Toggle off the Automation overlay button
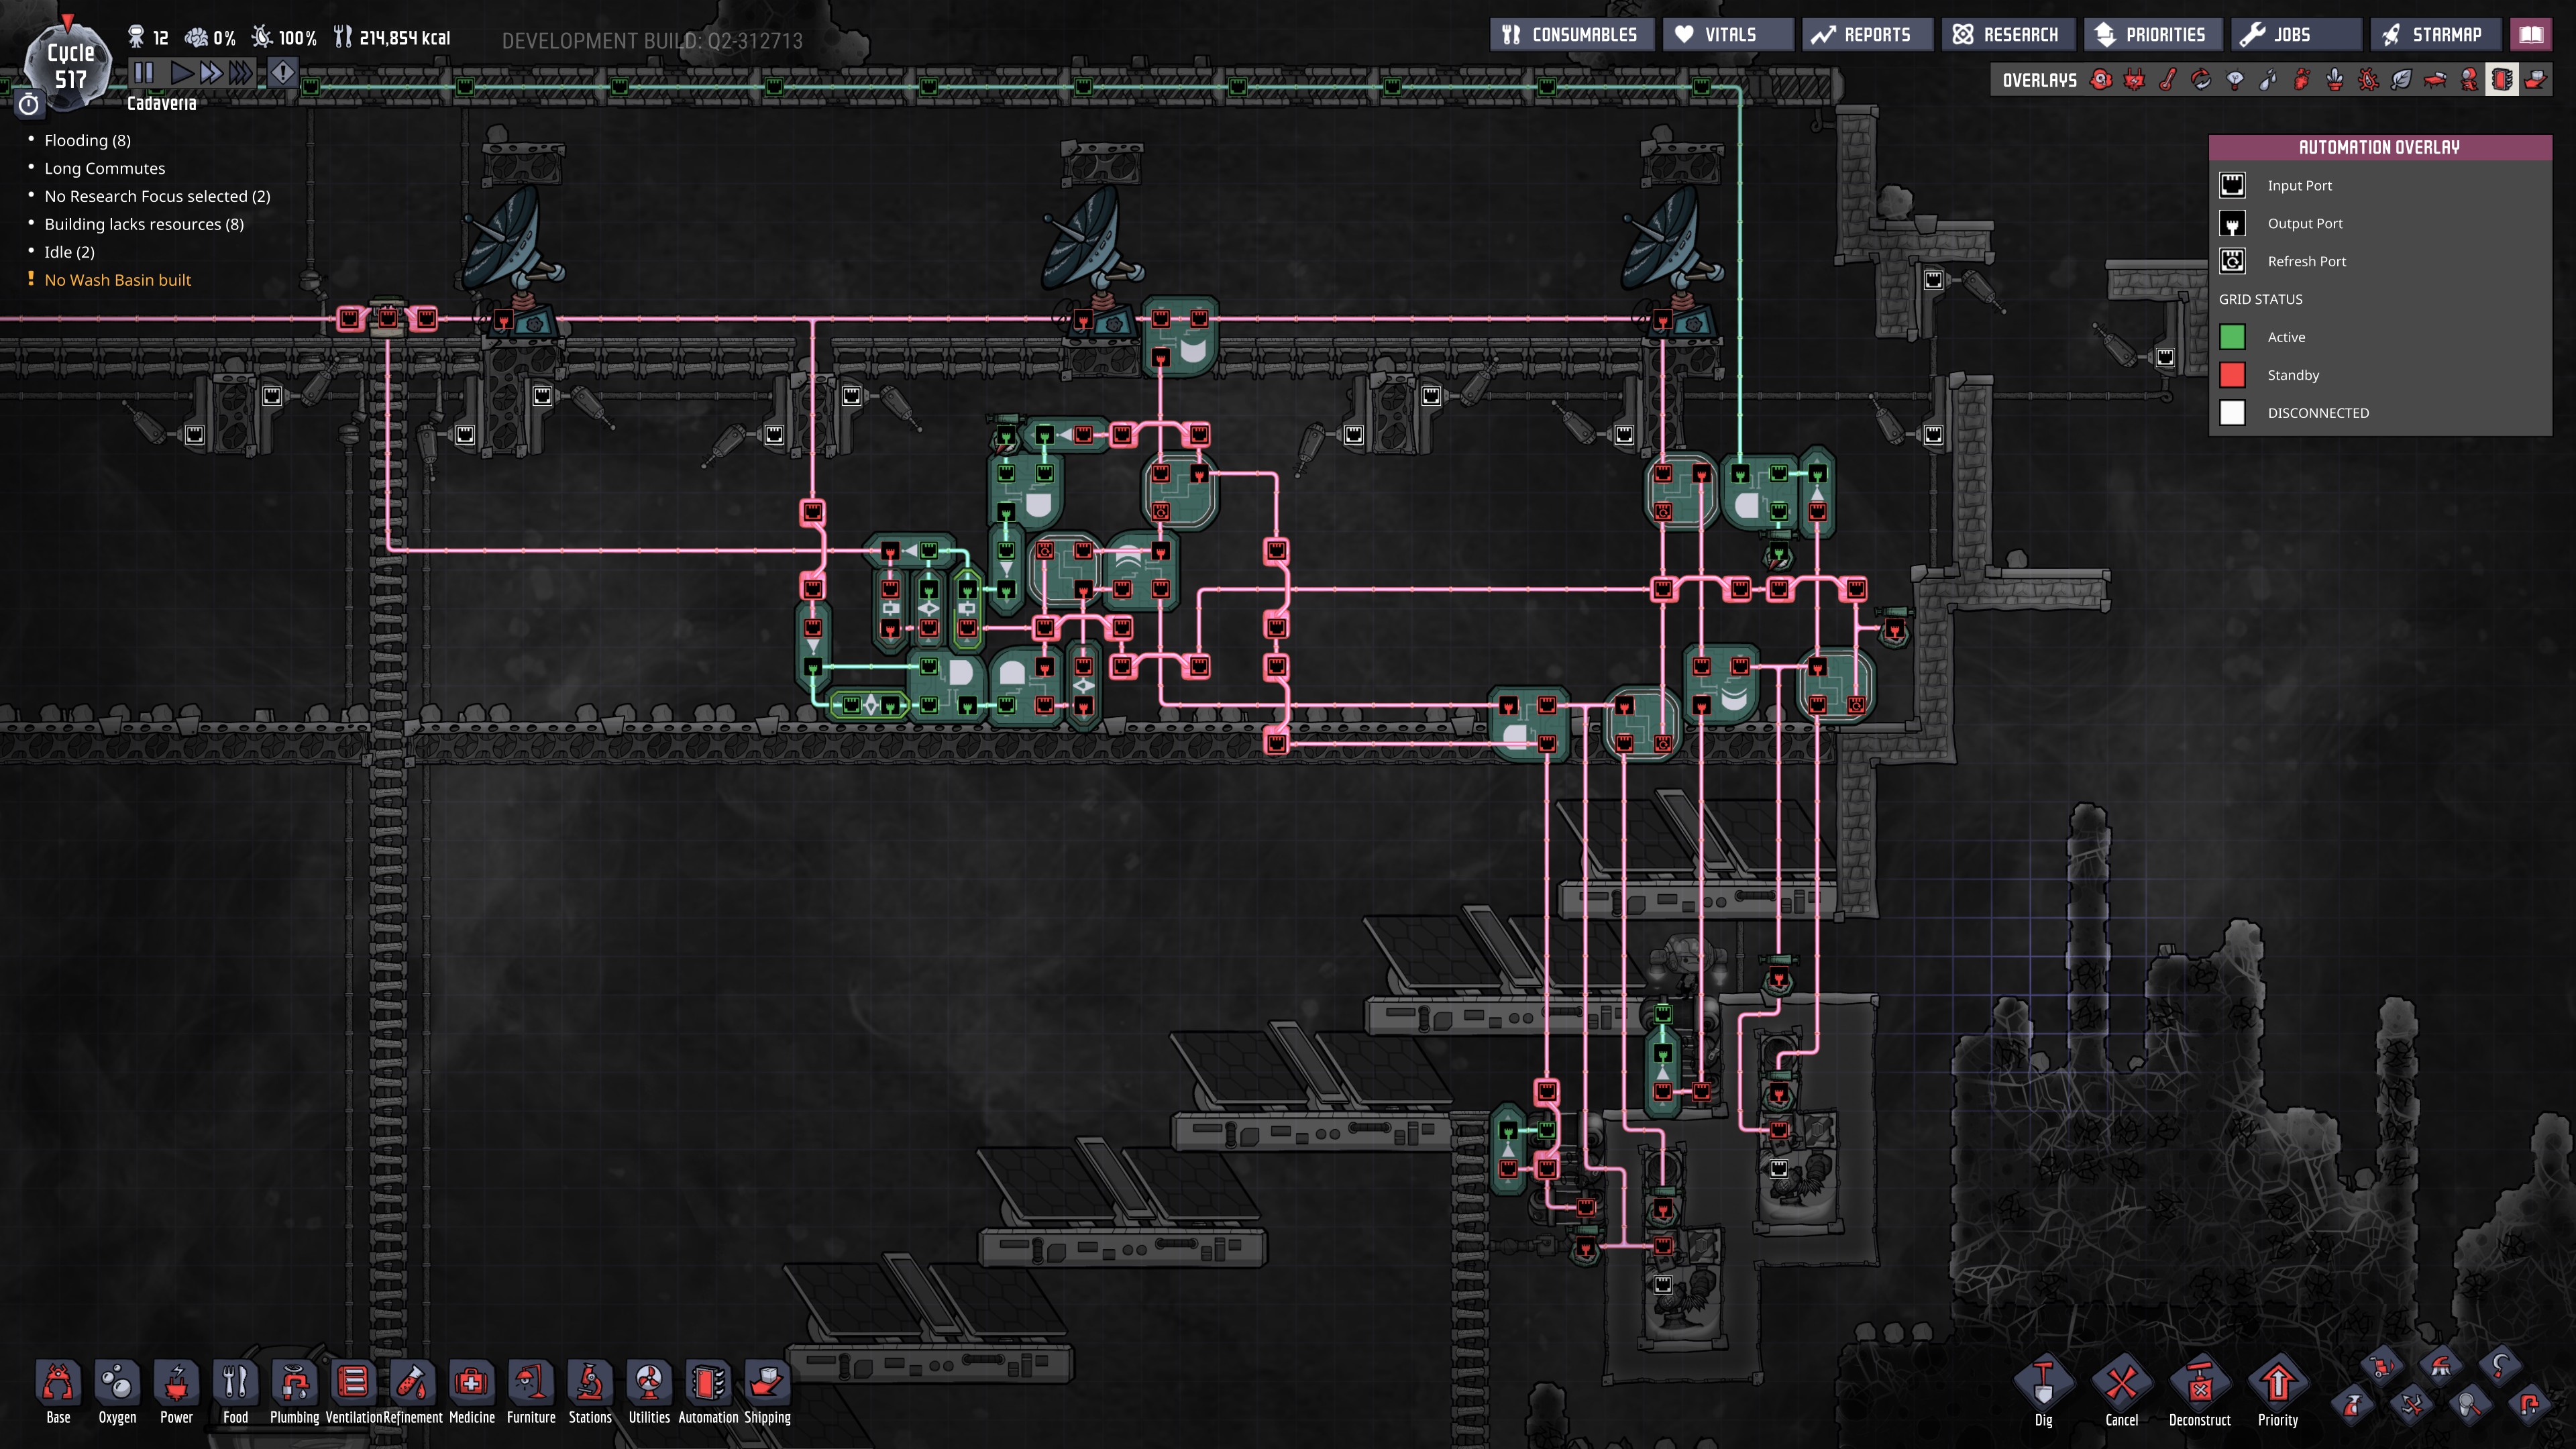The width and height of the screenshot is (2576, 1449). tap(2501, 80)
